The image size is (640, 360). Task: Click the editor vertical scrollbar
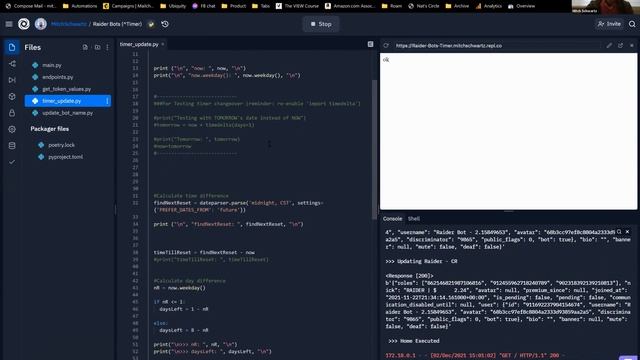374,149
